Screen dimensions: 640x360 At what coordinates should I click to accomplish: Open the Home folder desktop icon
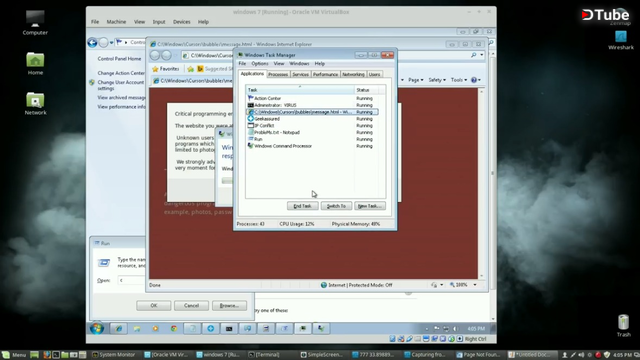[x=35, y=64]
